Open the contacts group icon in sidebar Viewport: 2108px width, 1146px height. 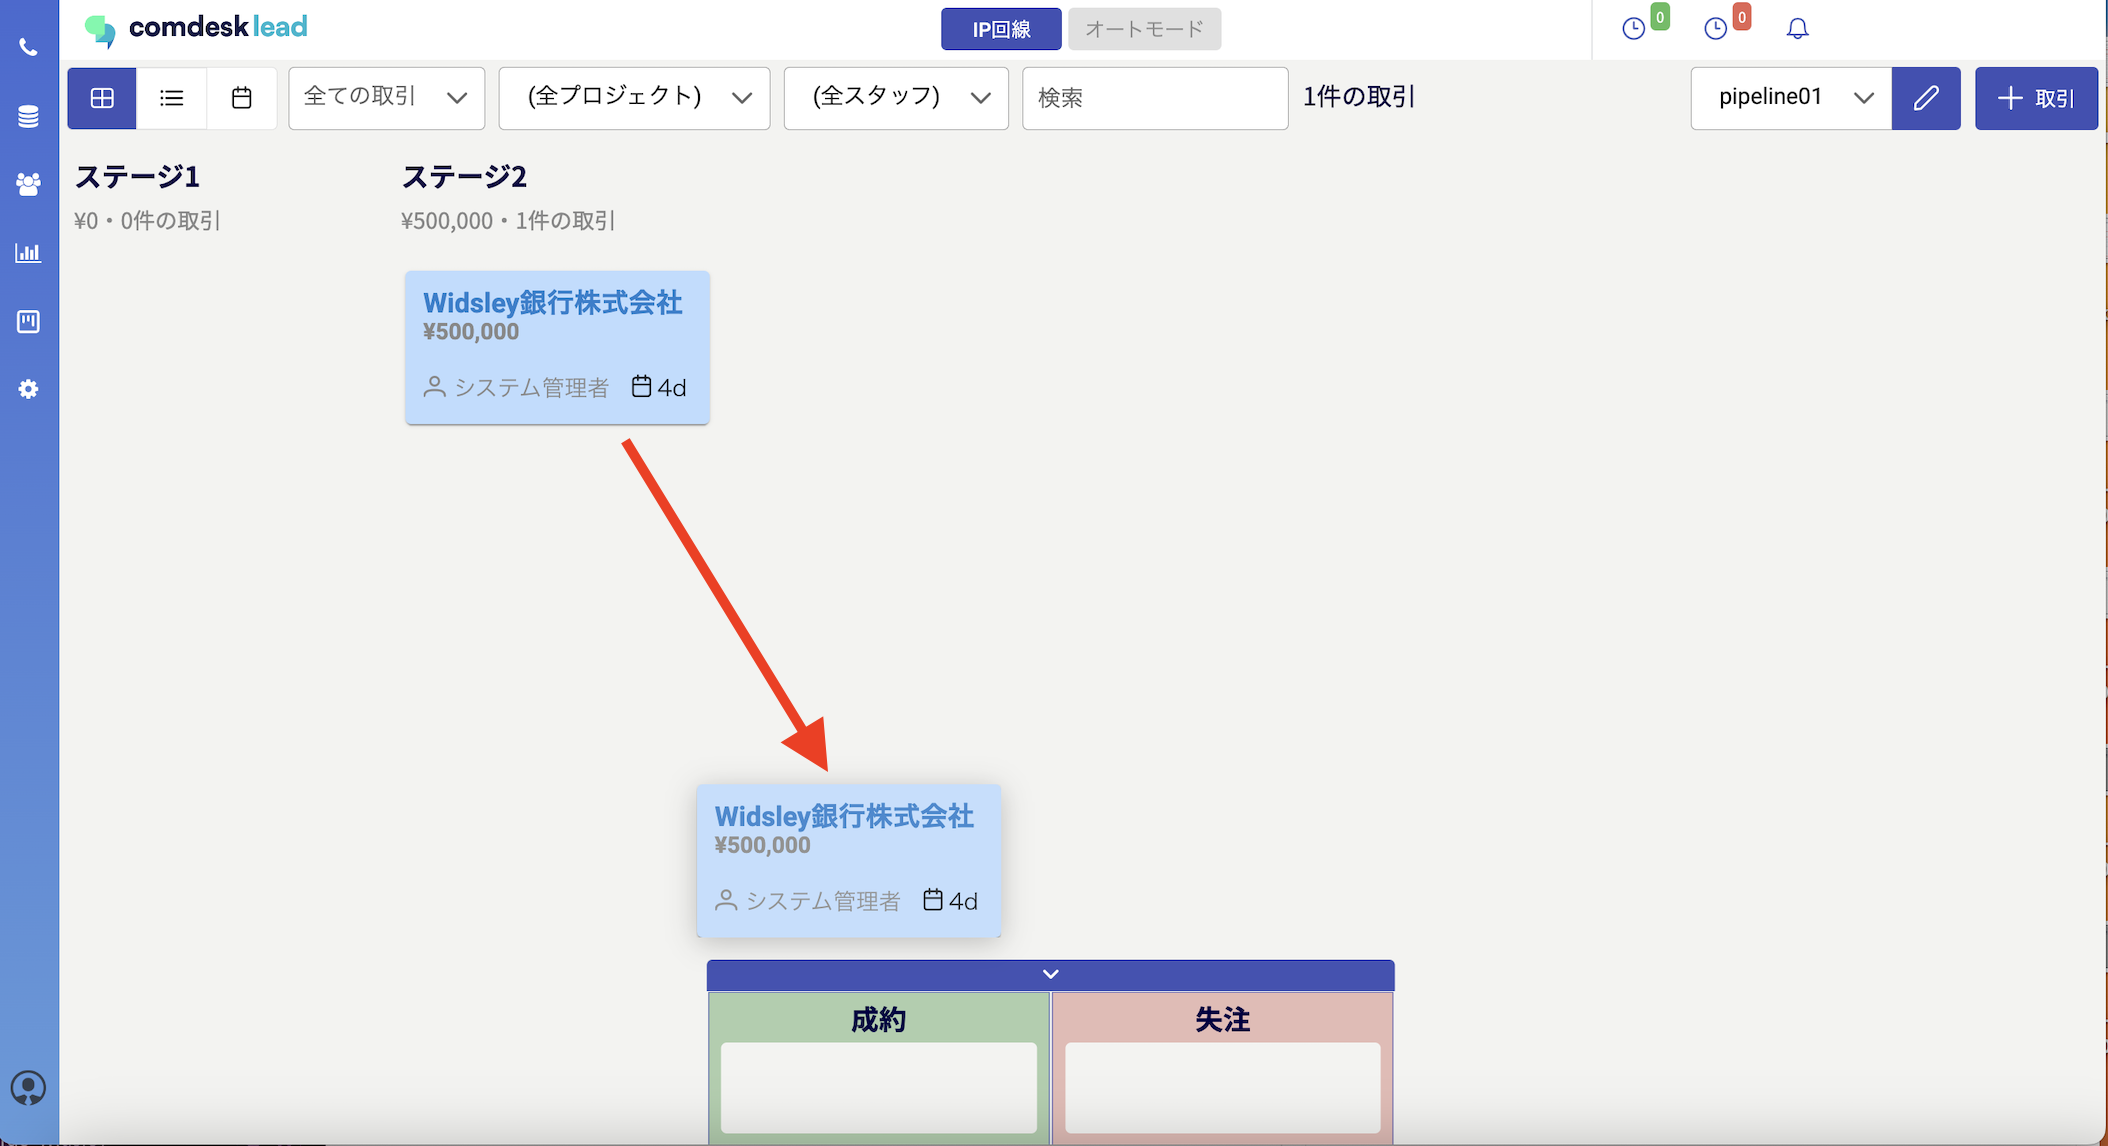pyautogui.click(x=28, y=184)
